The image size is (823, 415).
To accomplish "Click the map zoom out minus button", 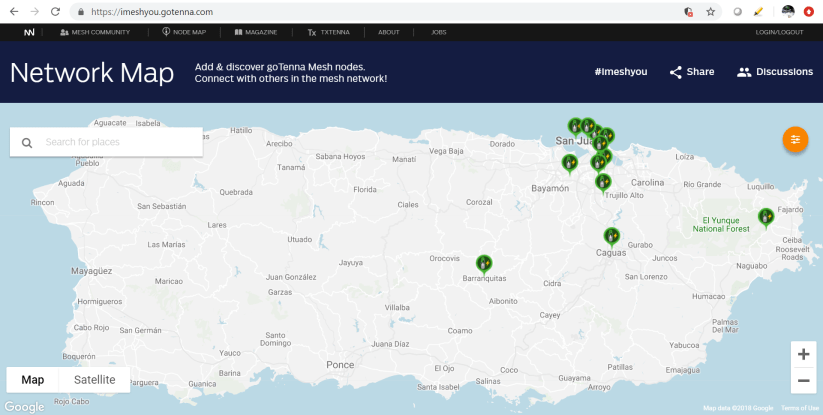I will (803, 381).
